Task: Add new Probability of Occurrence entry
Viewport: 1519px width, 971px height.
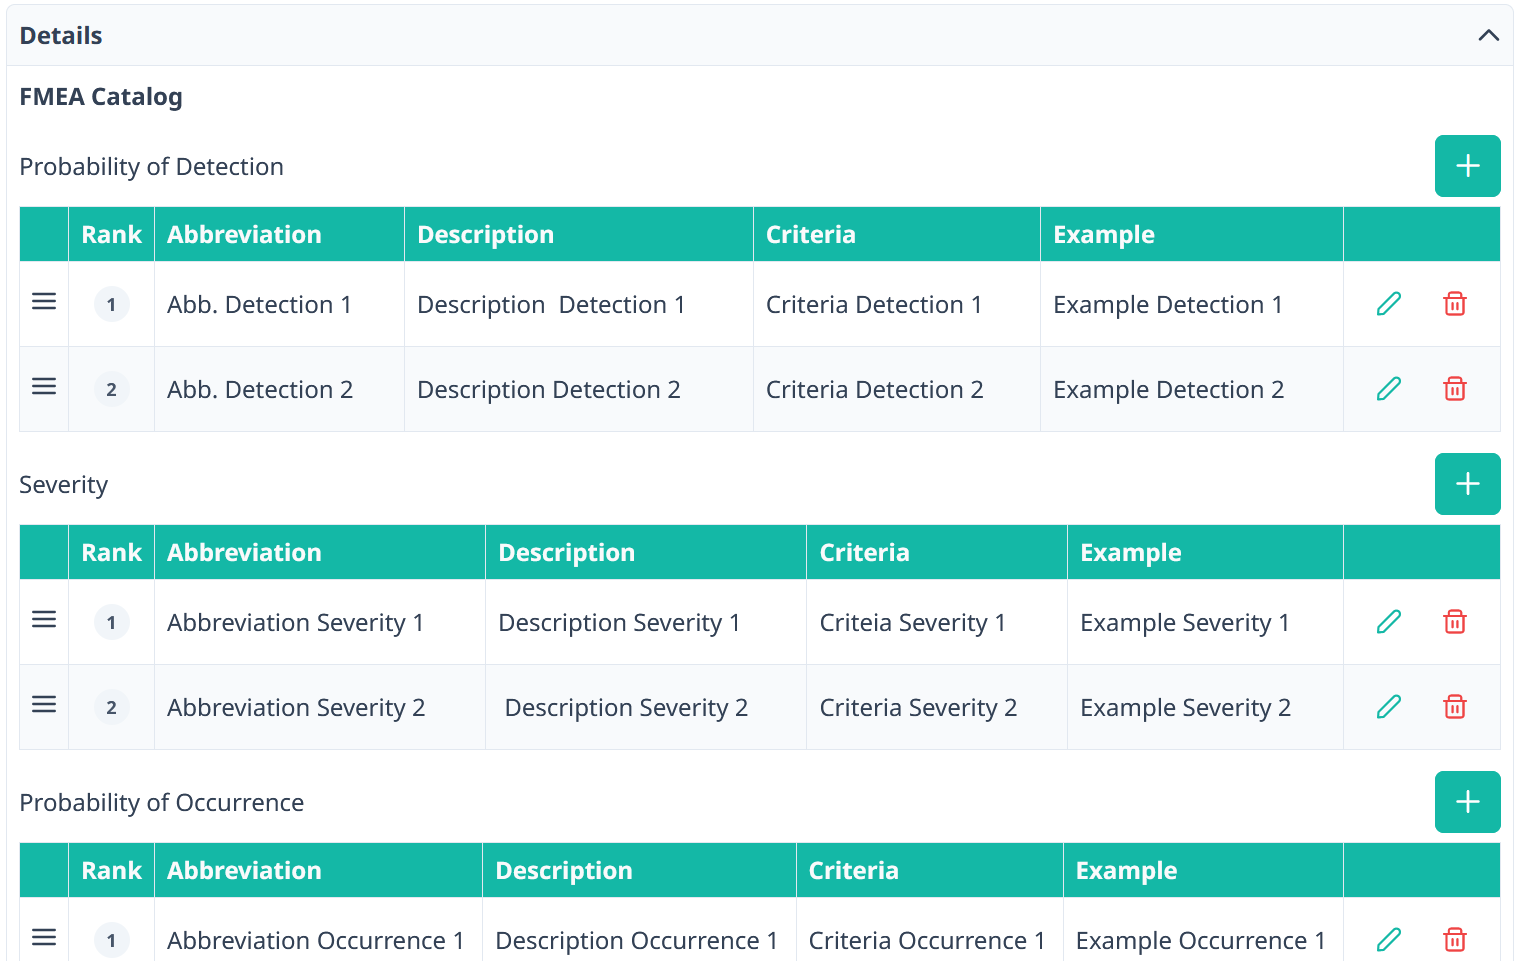Action: (x=1467, y=802)
